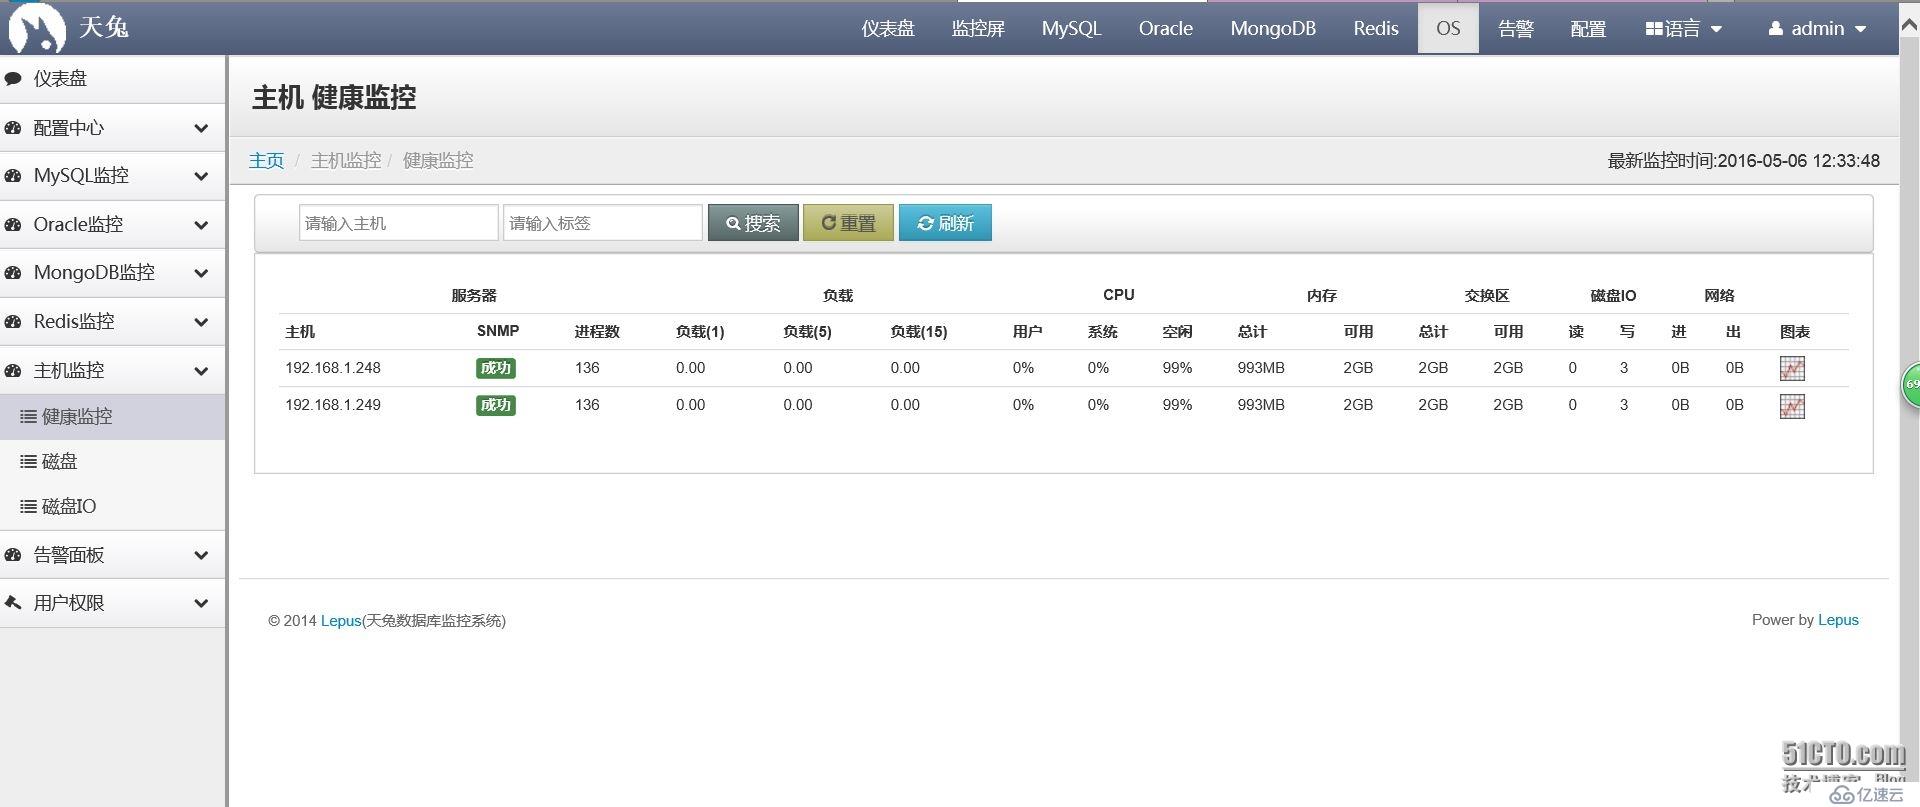Click the Lepus rabbit logo
Viewport: 1920px width, 807px height.
pos(37,27)
